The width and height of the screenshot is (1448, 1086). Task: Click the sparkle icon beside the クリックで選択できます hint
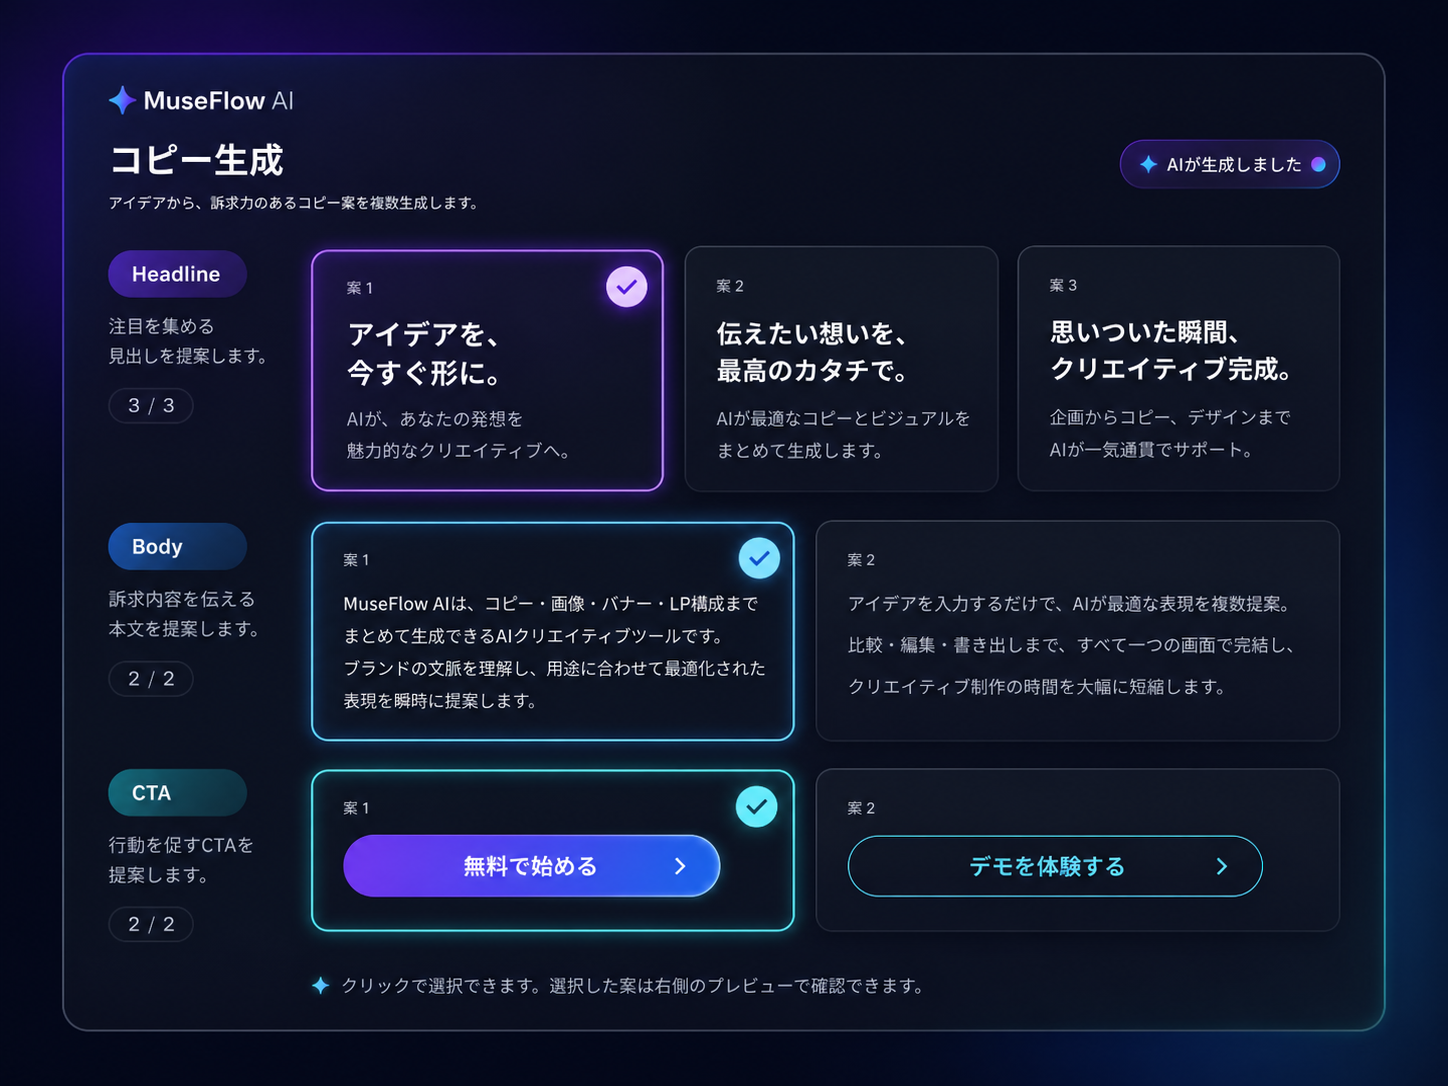[320, 986]
